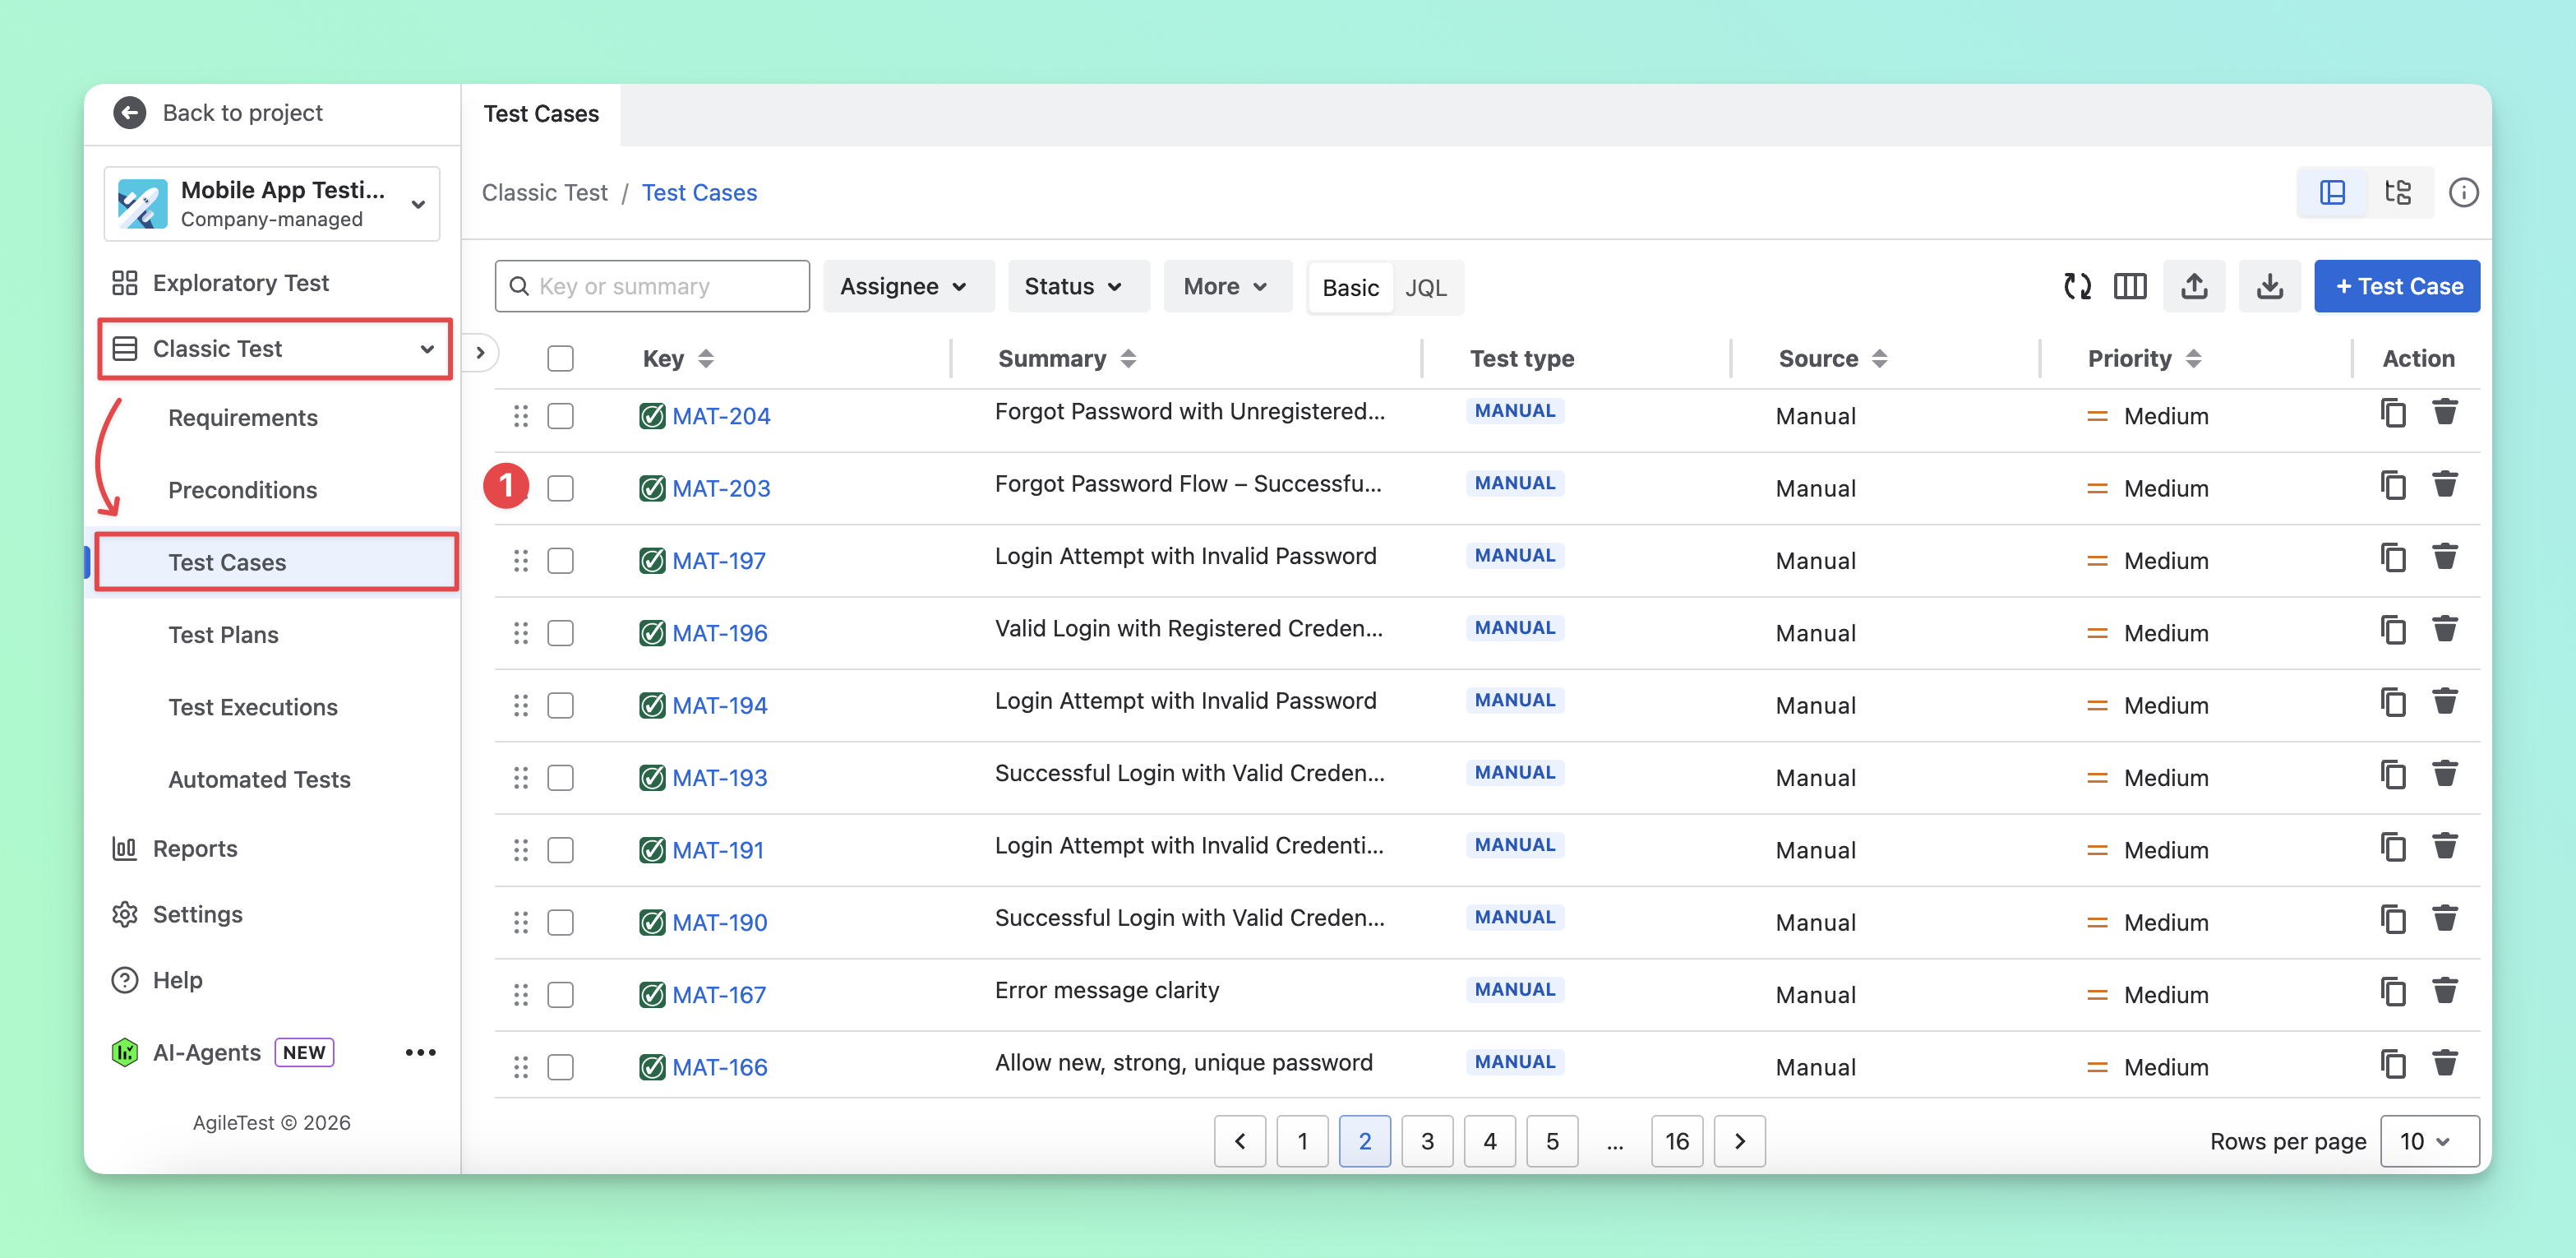Switch to the folder tree view icon
2576x1258 pixels.
pos(2398,192)
